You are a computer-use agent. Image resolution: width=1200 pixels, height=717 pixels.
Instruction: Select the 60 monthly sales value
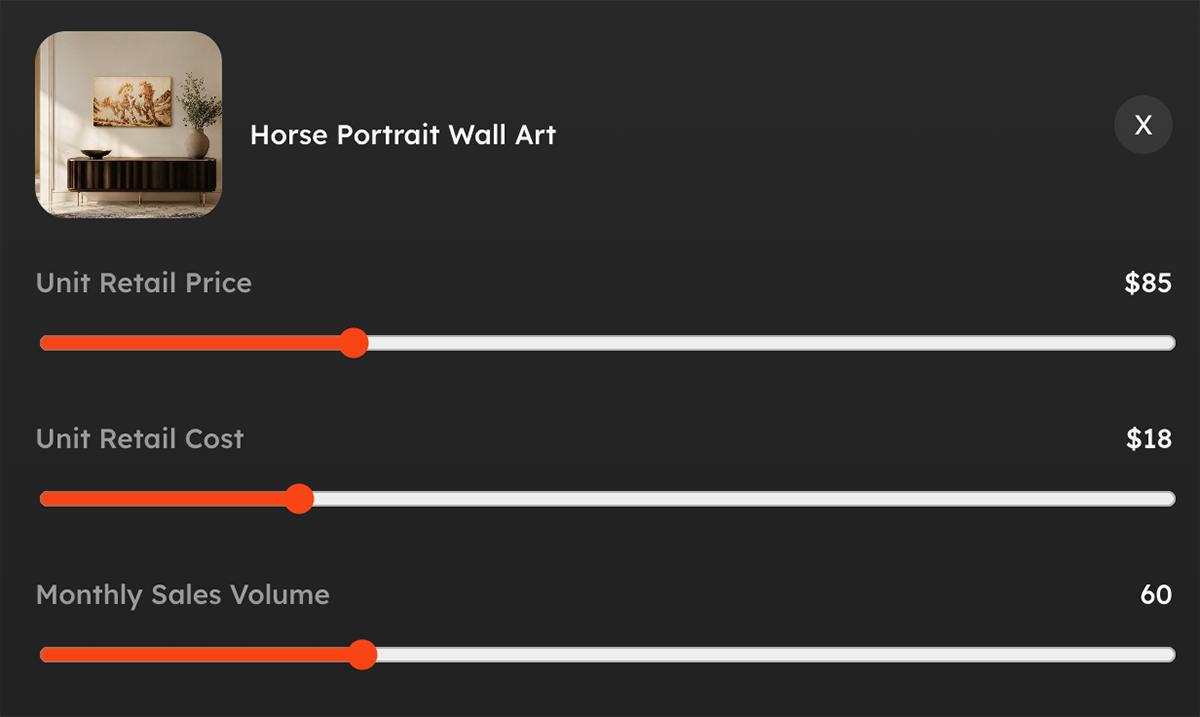1156,595
